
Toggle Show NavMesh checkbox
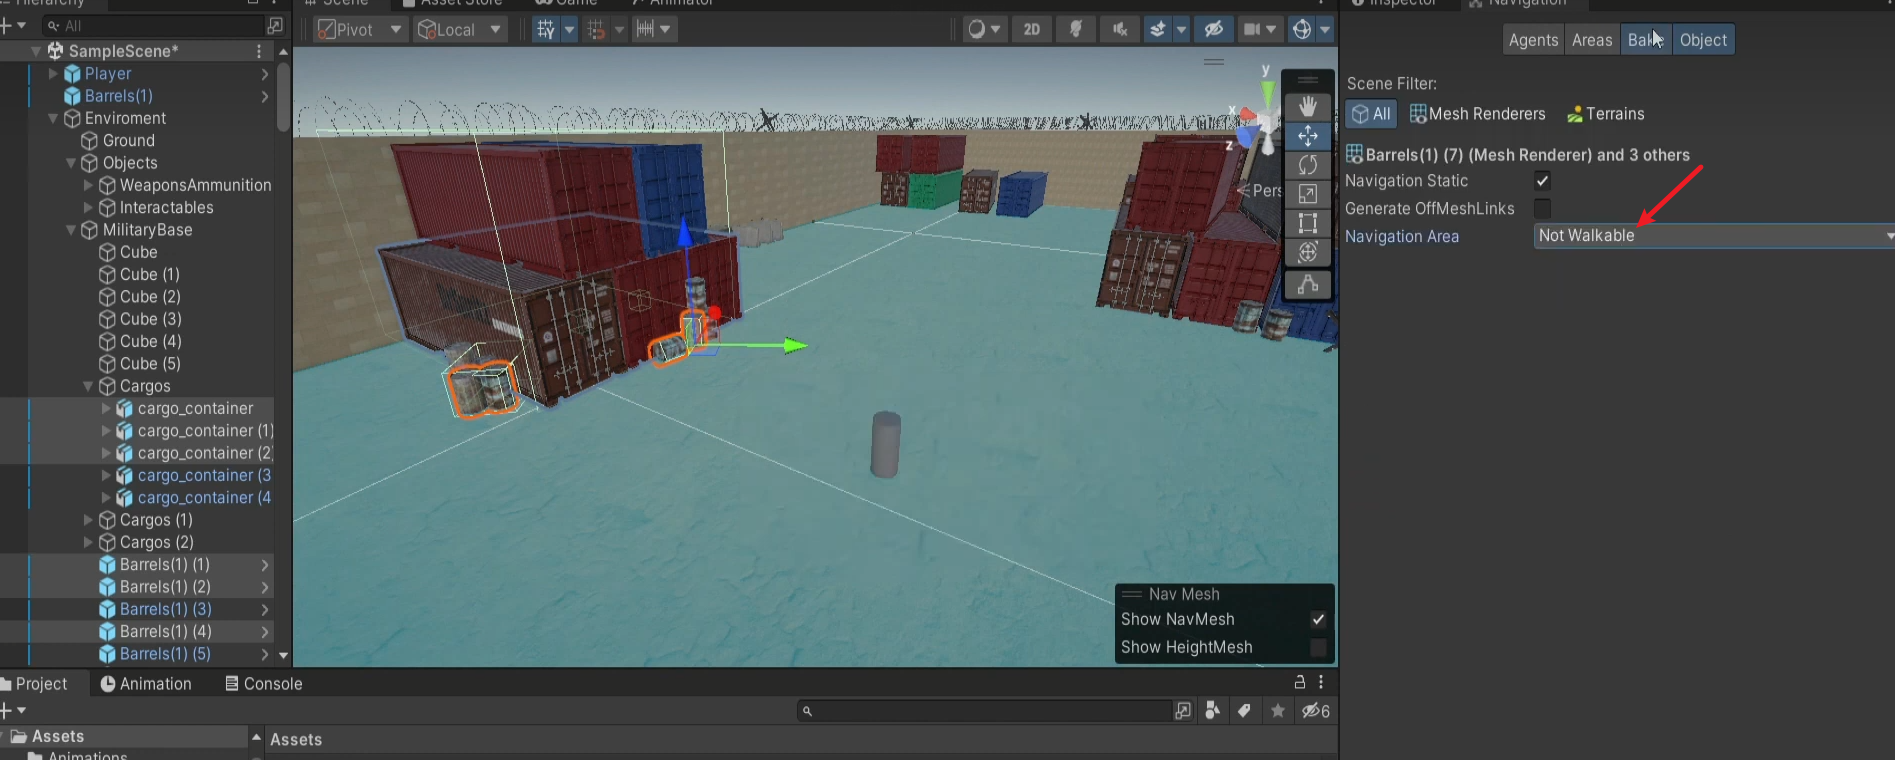(1318, 619)
